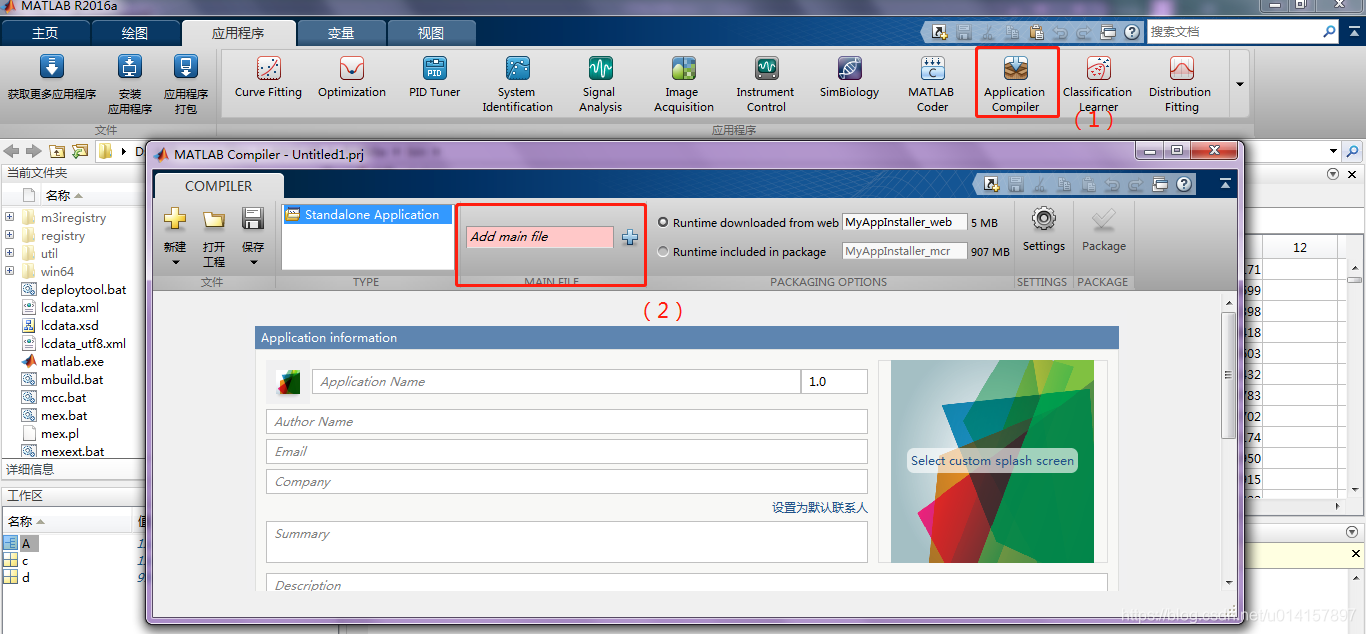1366x634 pixels.
Task: Click the application icon next to Application Name
Action: click(x=289, y=381)
